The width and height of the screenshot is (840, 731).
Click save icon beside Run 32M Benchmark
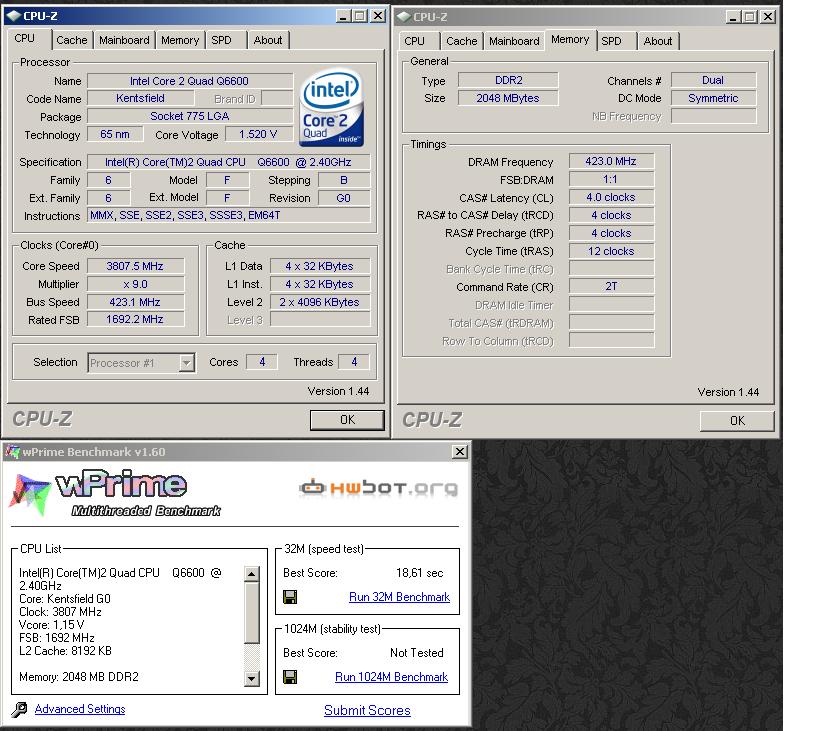(290, 597)
